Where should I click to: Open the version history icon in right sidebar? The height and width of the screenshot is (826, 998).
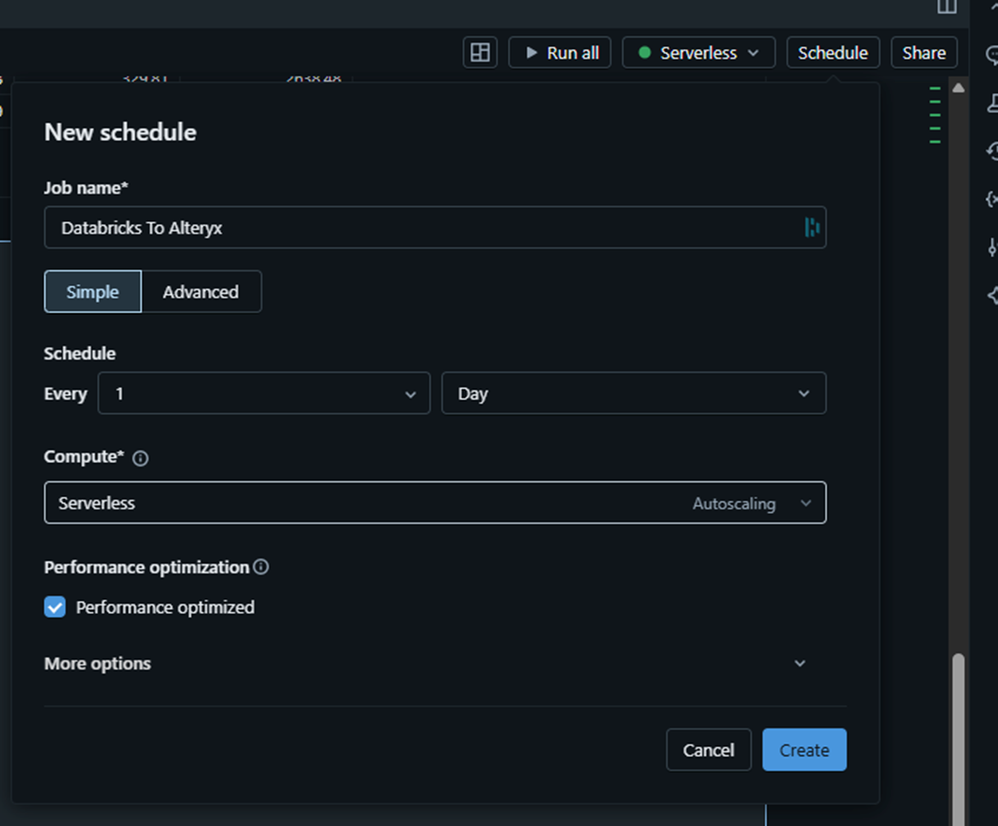pyautogui.click(x=992, y=151)
